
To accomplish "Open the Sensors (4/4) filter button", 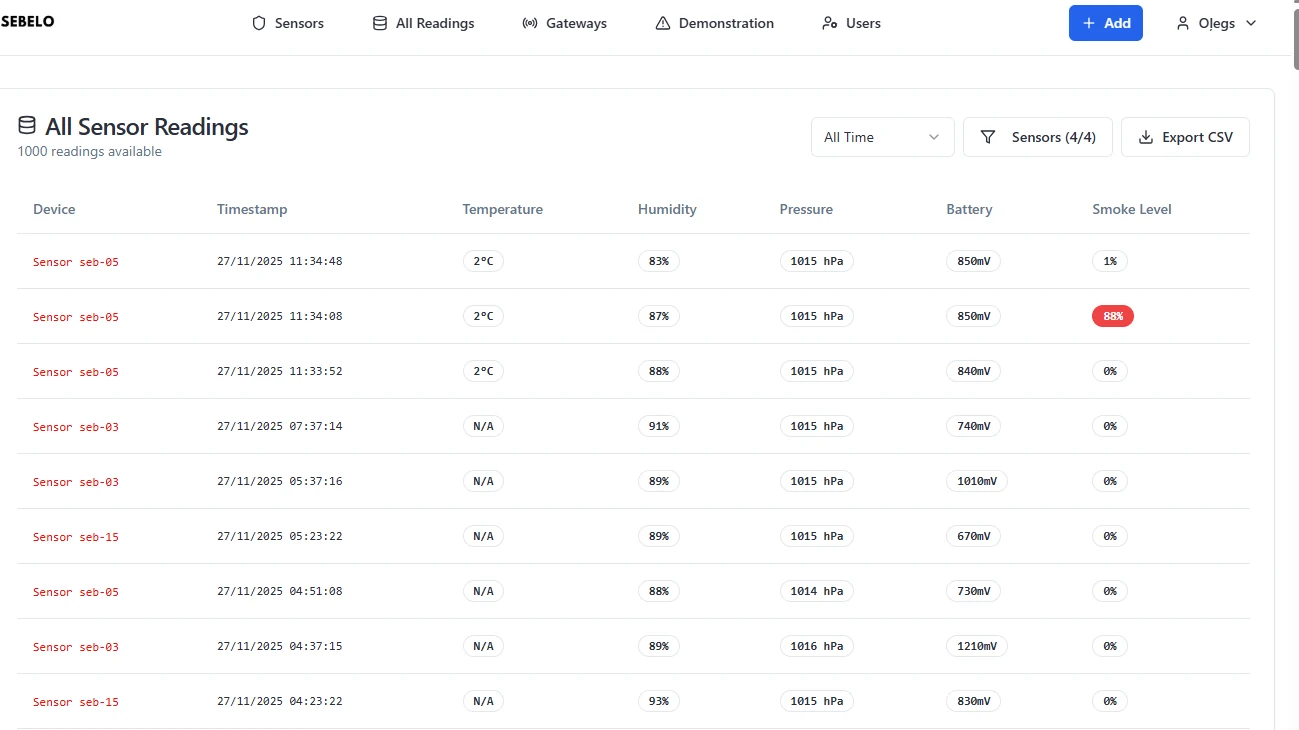I will click(x=1038, y=137).
